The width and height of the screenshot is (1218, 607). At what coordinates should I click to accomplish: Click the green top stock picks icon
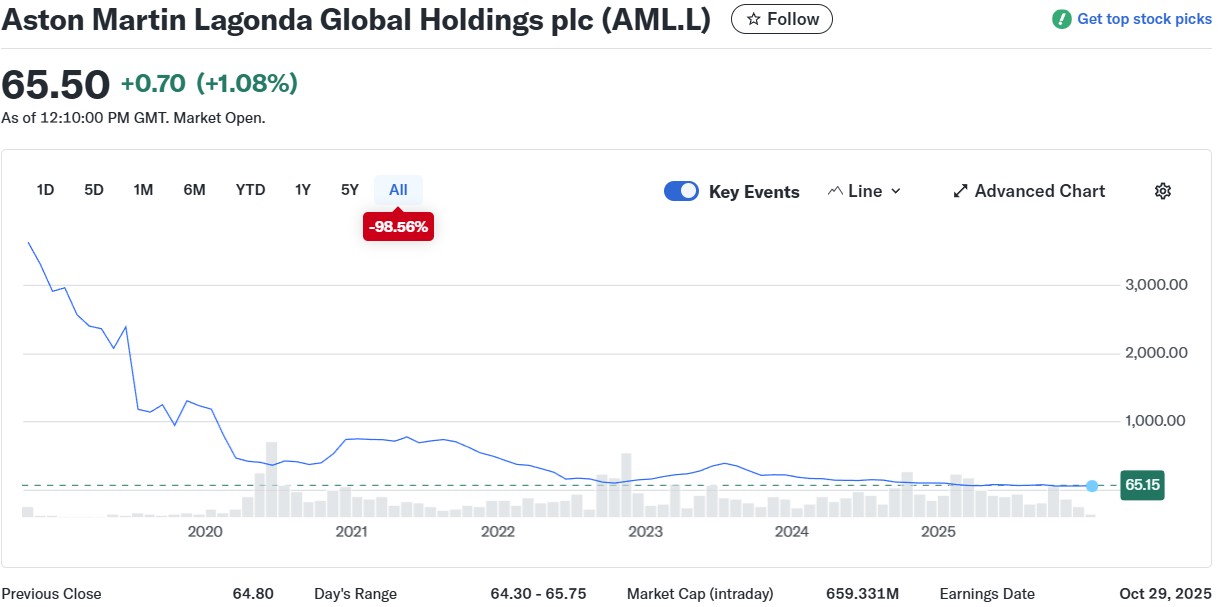click(1062, 19)
